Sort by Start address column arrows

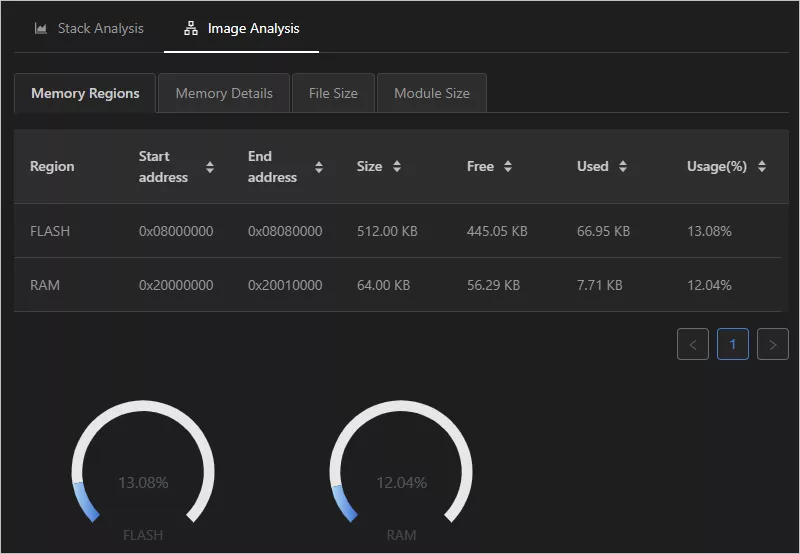click(x=210, y=167)
